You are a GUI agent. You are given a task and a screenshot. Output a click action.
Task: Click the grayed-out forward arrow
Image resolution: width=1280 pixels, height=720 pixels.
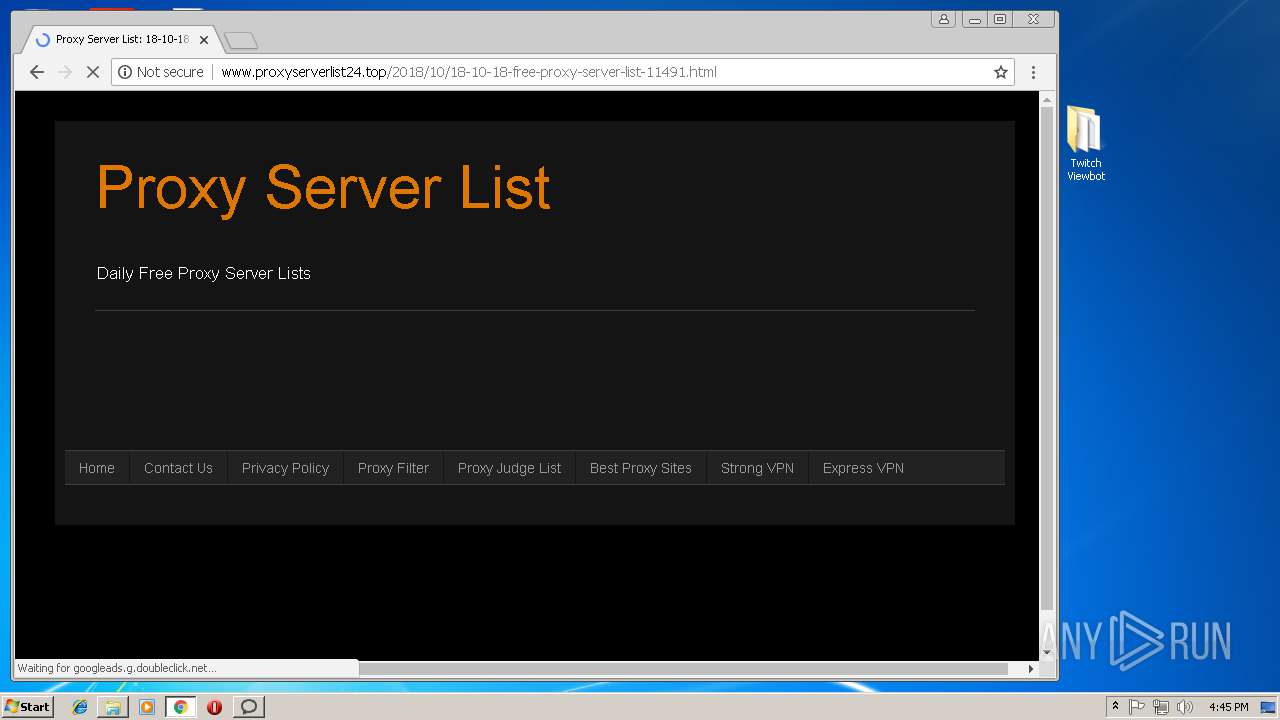pos(65,72)
